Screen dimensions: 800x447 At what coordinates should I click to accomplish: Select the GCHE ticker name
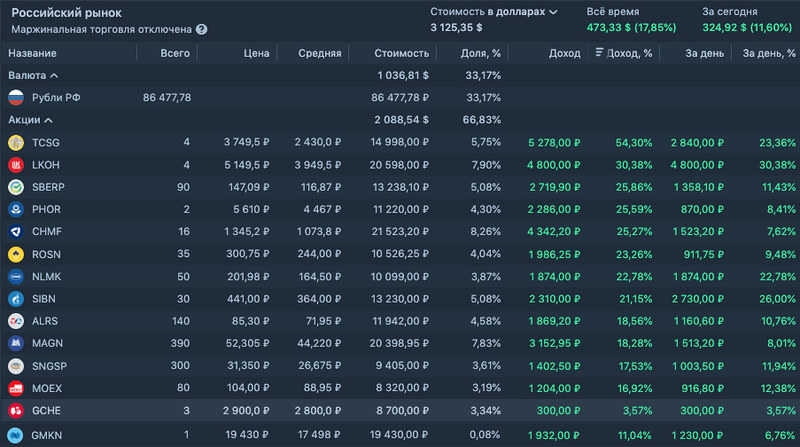46,410
